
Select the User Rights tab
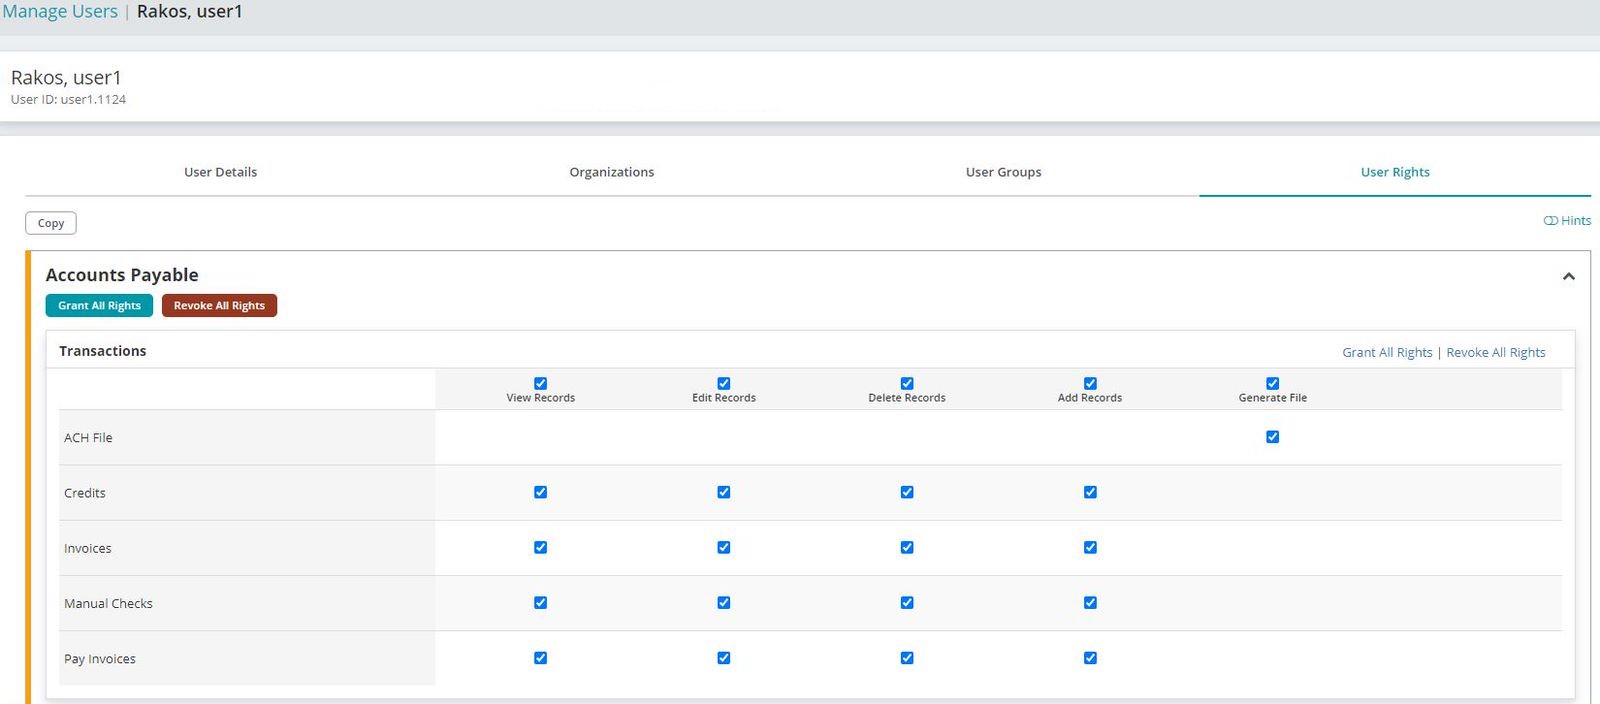tap(1394, 172)
